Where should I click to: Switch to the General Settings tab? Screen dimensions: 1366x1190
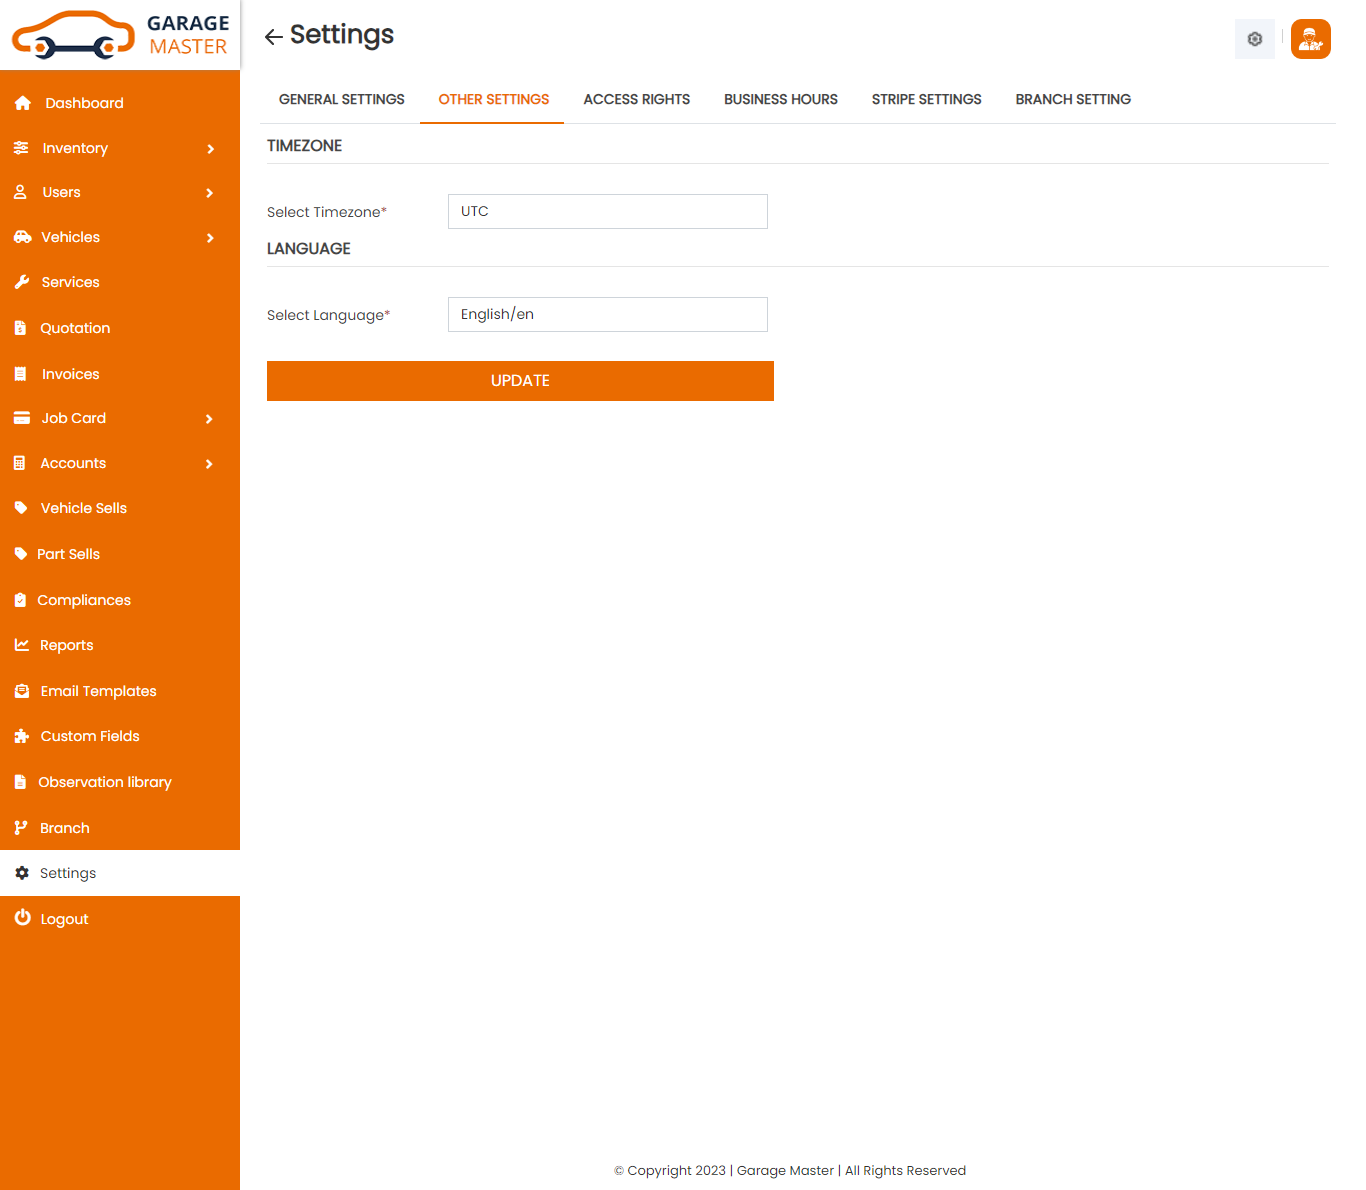coord(341,99)
